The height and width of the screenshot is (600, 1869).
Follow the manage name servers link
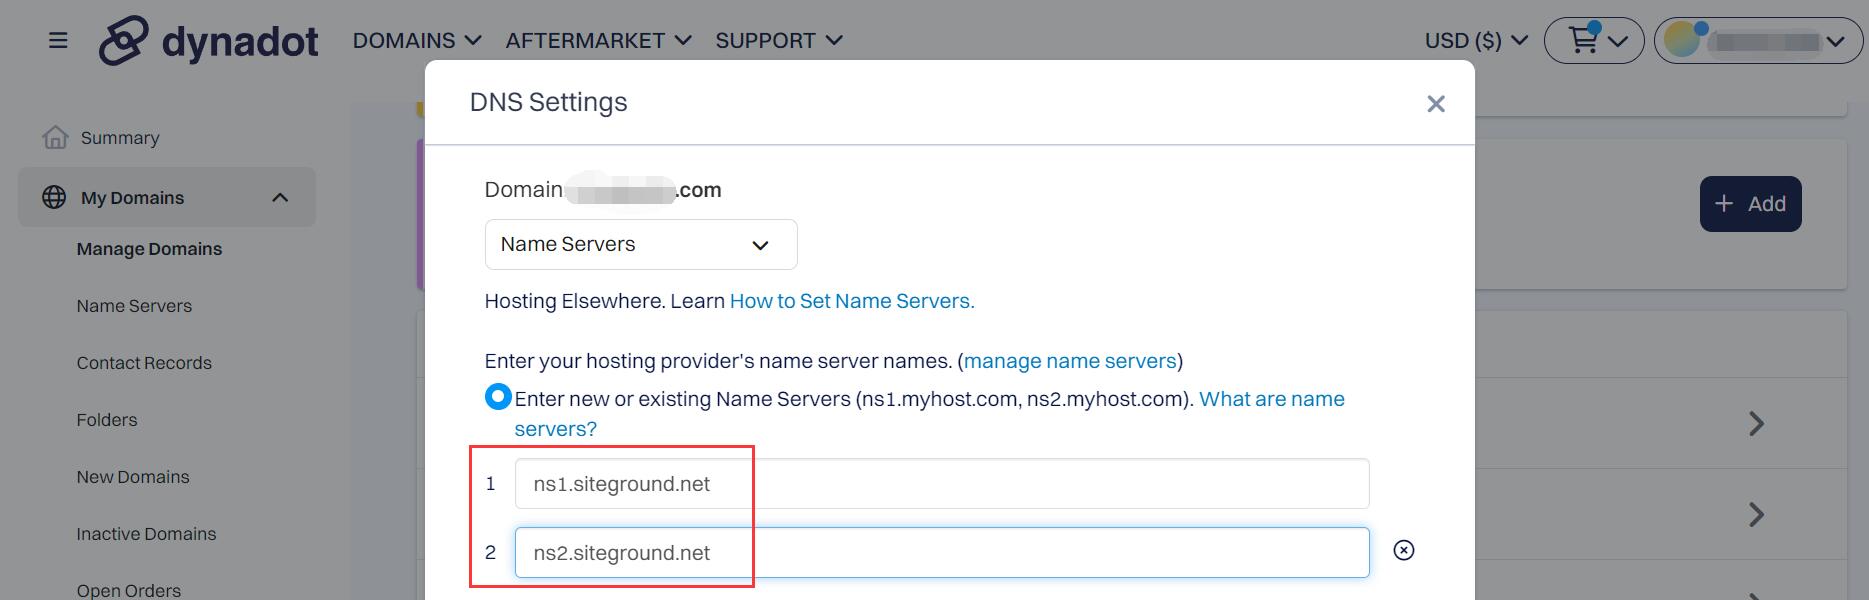coord(1070,361)
